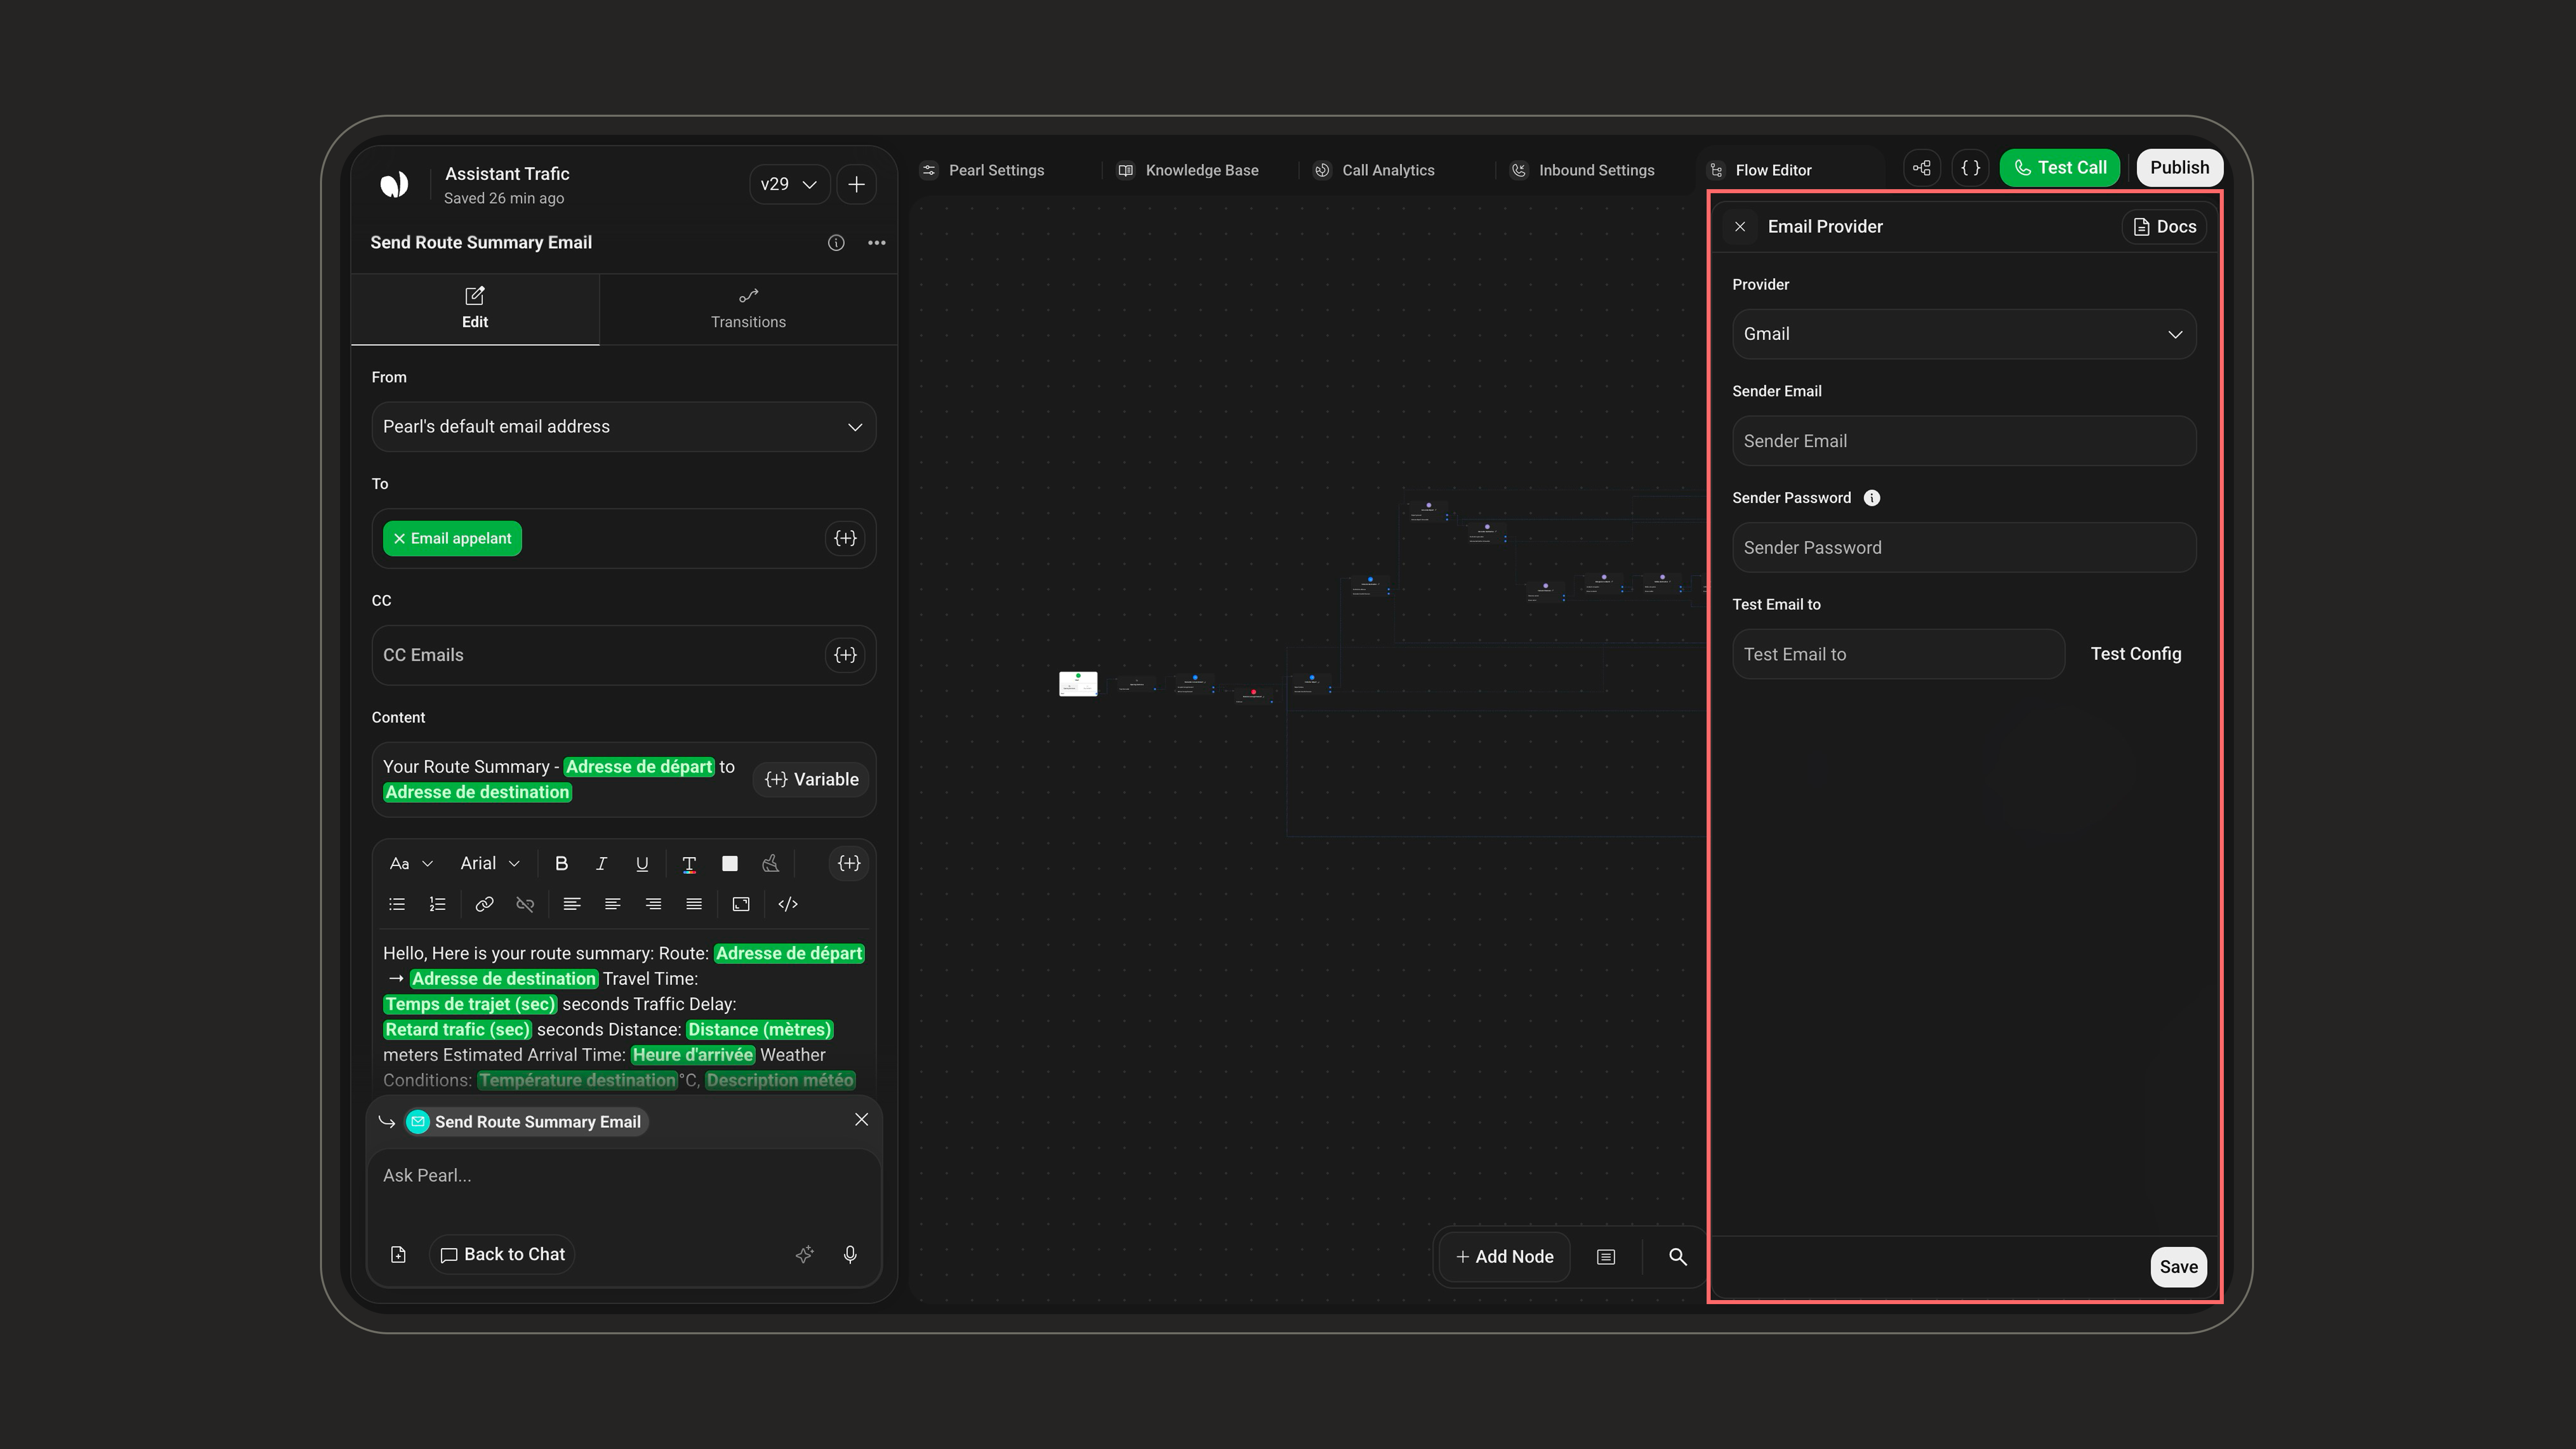2576x1449 pixels.
Task: Open the Flow Editor tab
Action: [1761, 170]
